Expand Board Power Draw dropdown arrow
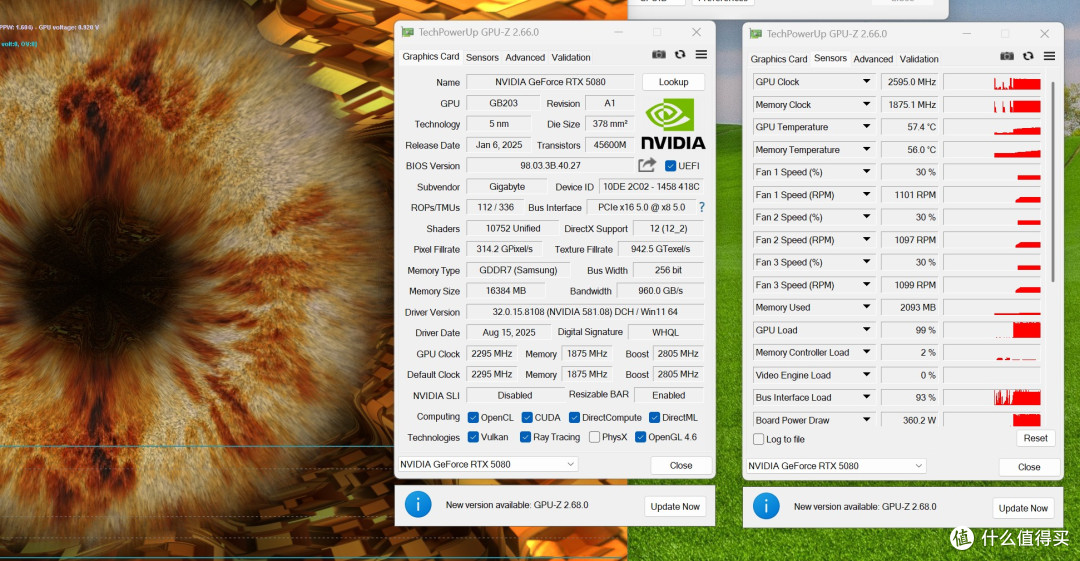 [x=866, y=420]
